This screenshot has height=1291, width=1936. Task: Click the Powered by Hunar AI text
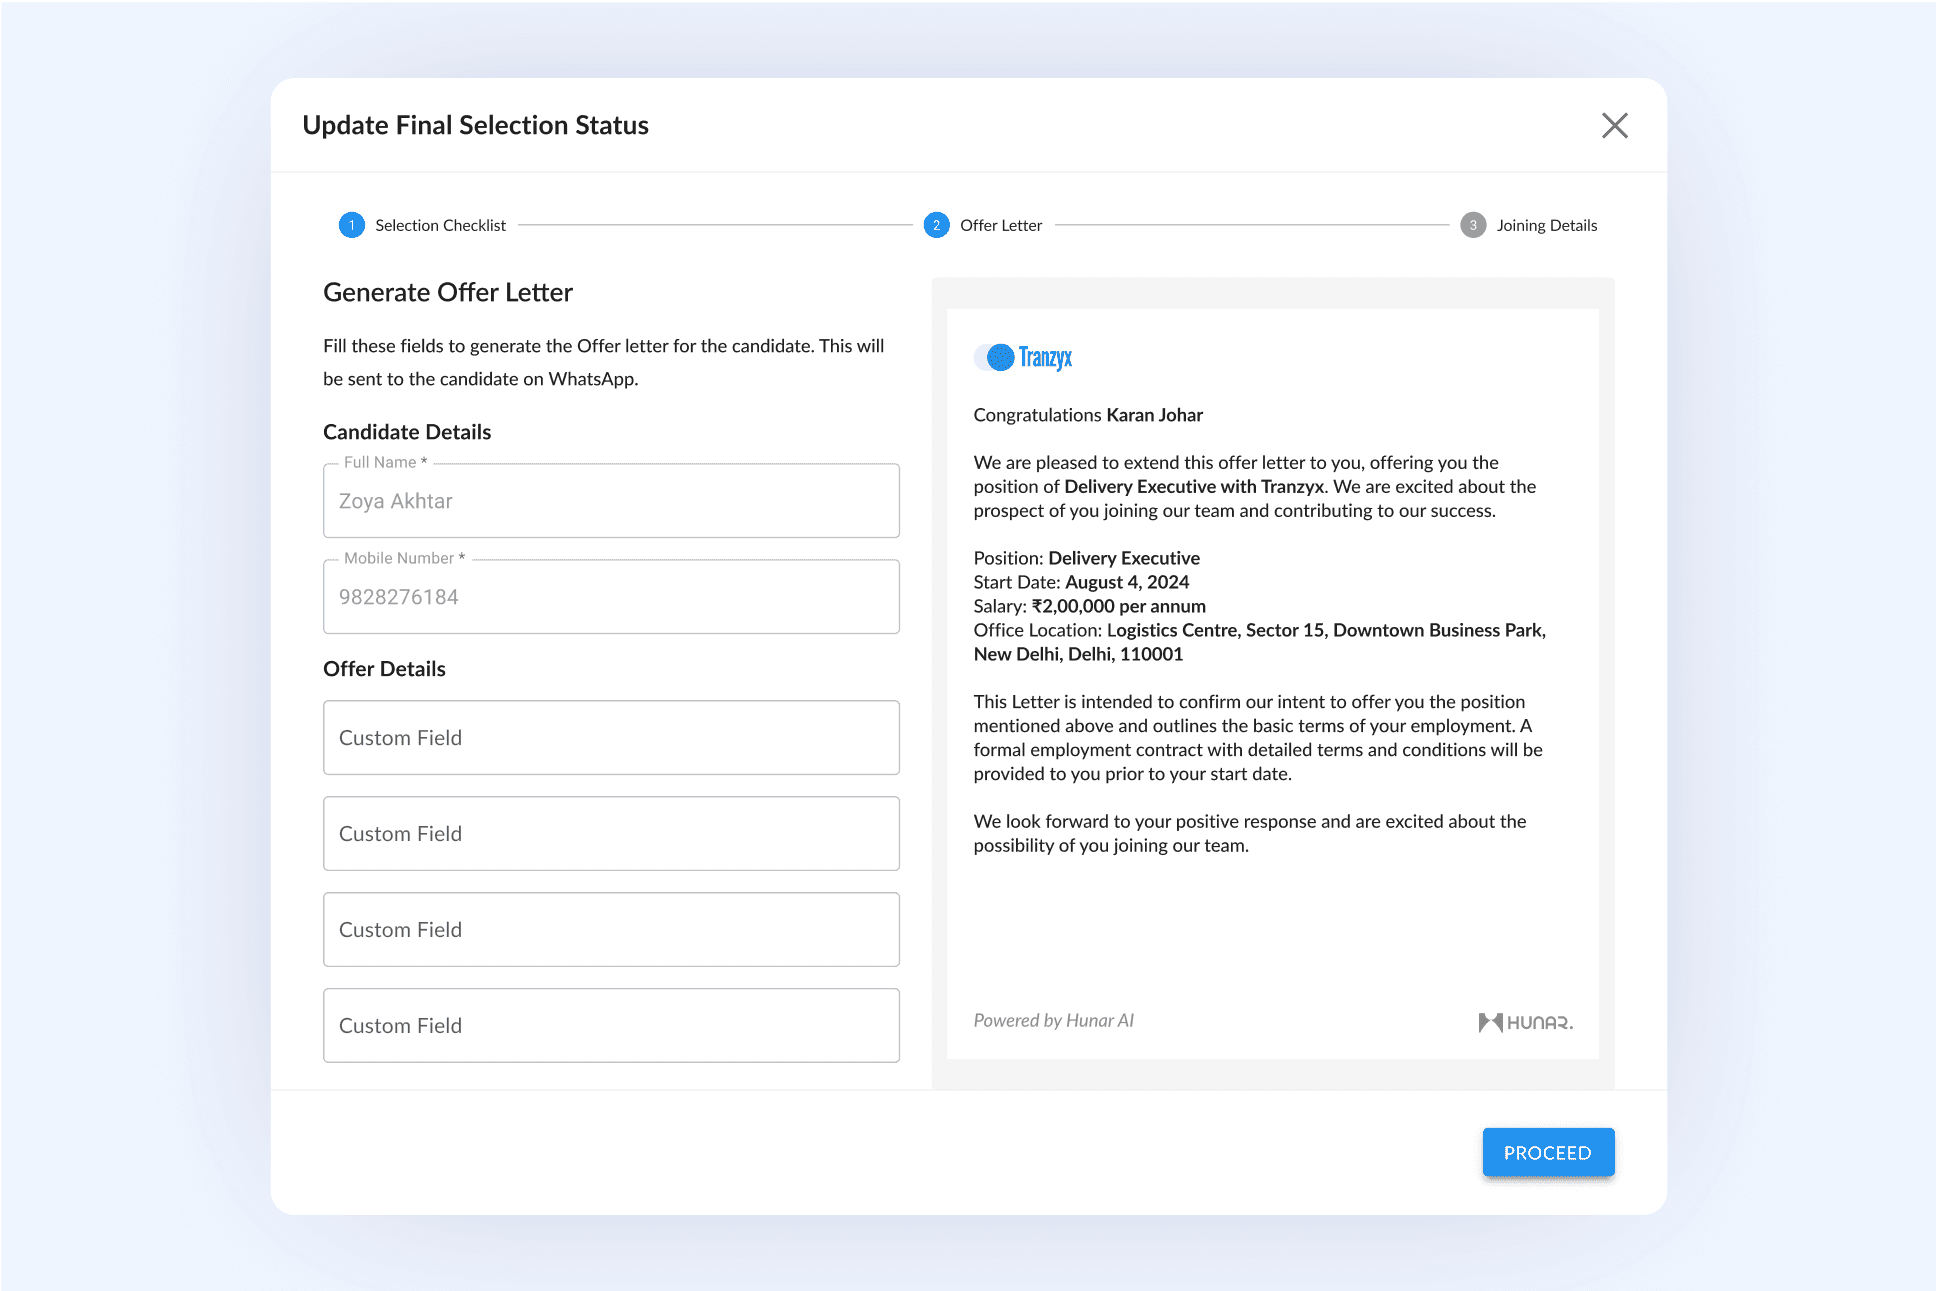click(x=1053, y=1020)
